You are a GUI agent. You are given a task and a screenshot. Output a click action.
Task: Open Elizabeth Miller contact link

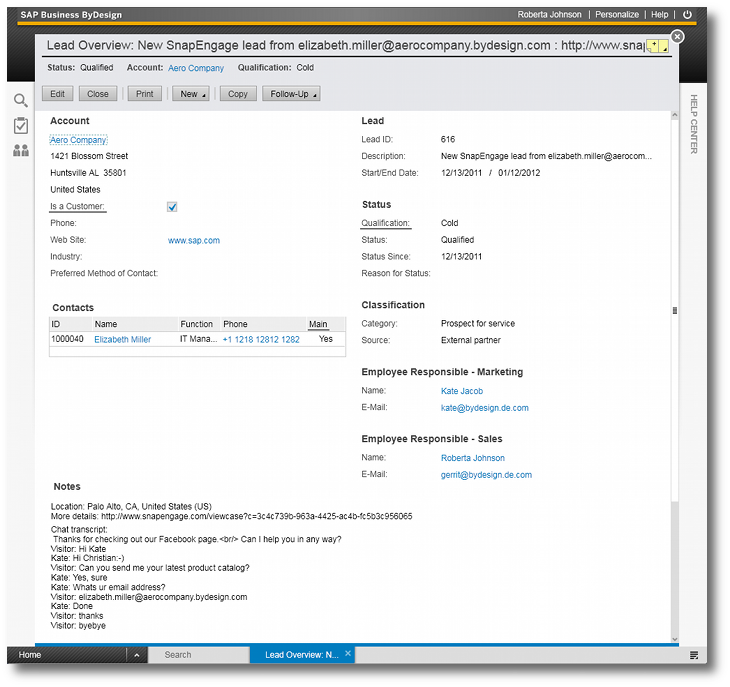coord(122,339)
